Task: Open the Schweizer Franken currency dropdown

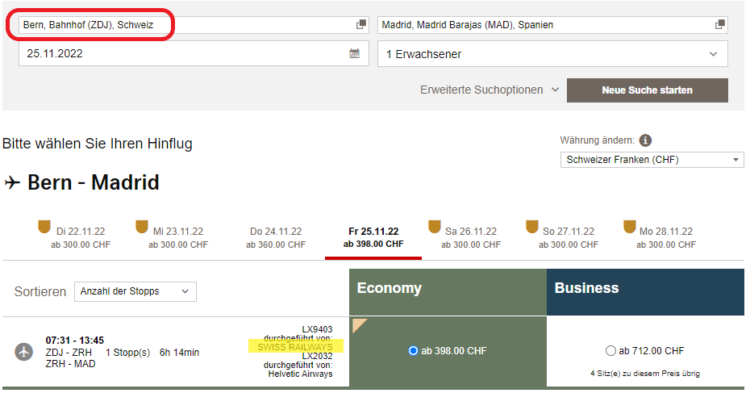Action: (x=652, y=160)
